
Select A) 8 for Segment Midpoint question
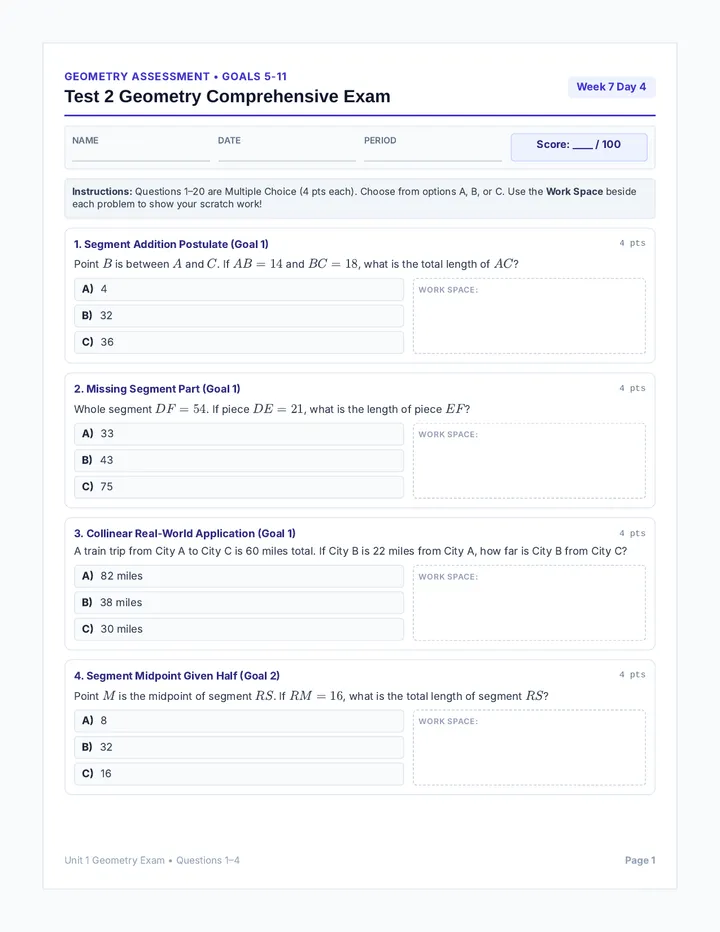238,721
